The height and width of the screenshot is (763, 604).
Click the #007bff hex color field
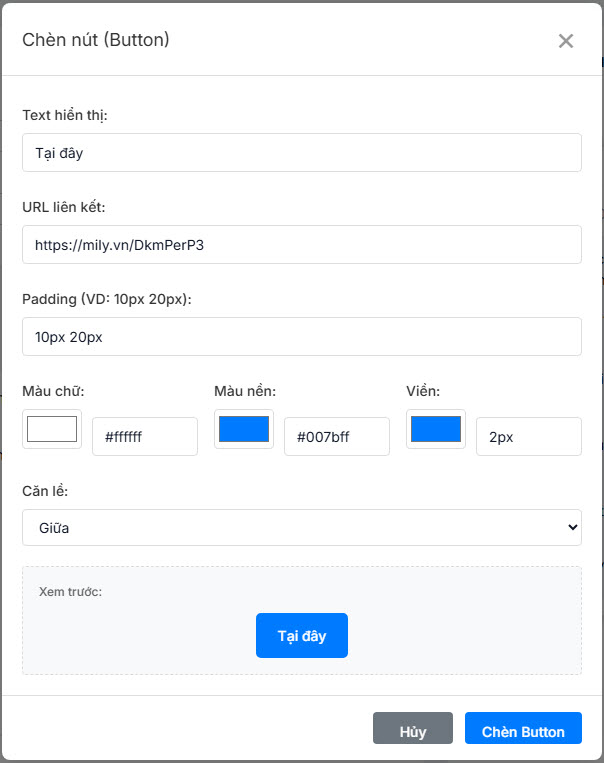(x=337, y=437)
